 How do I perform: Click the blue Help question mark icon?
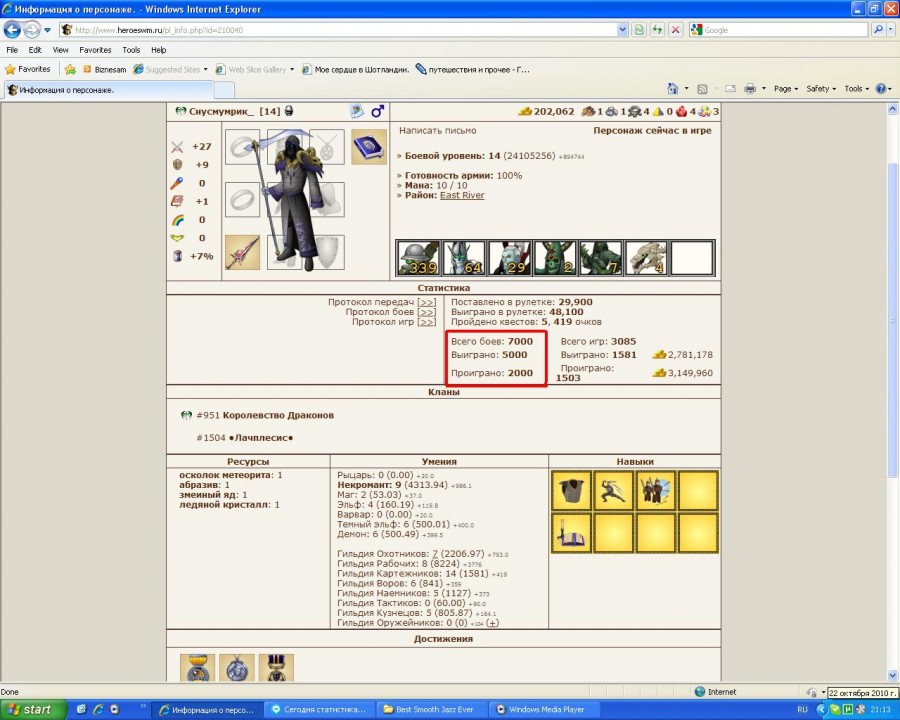coord(880,89)
